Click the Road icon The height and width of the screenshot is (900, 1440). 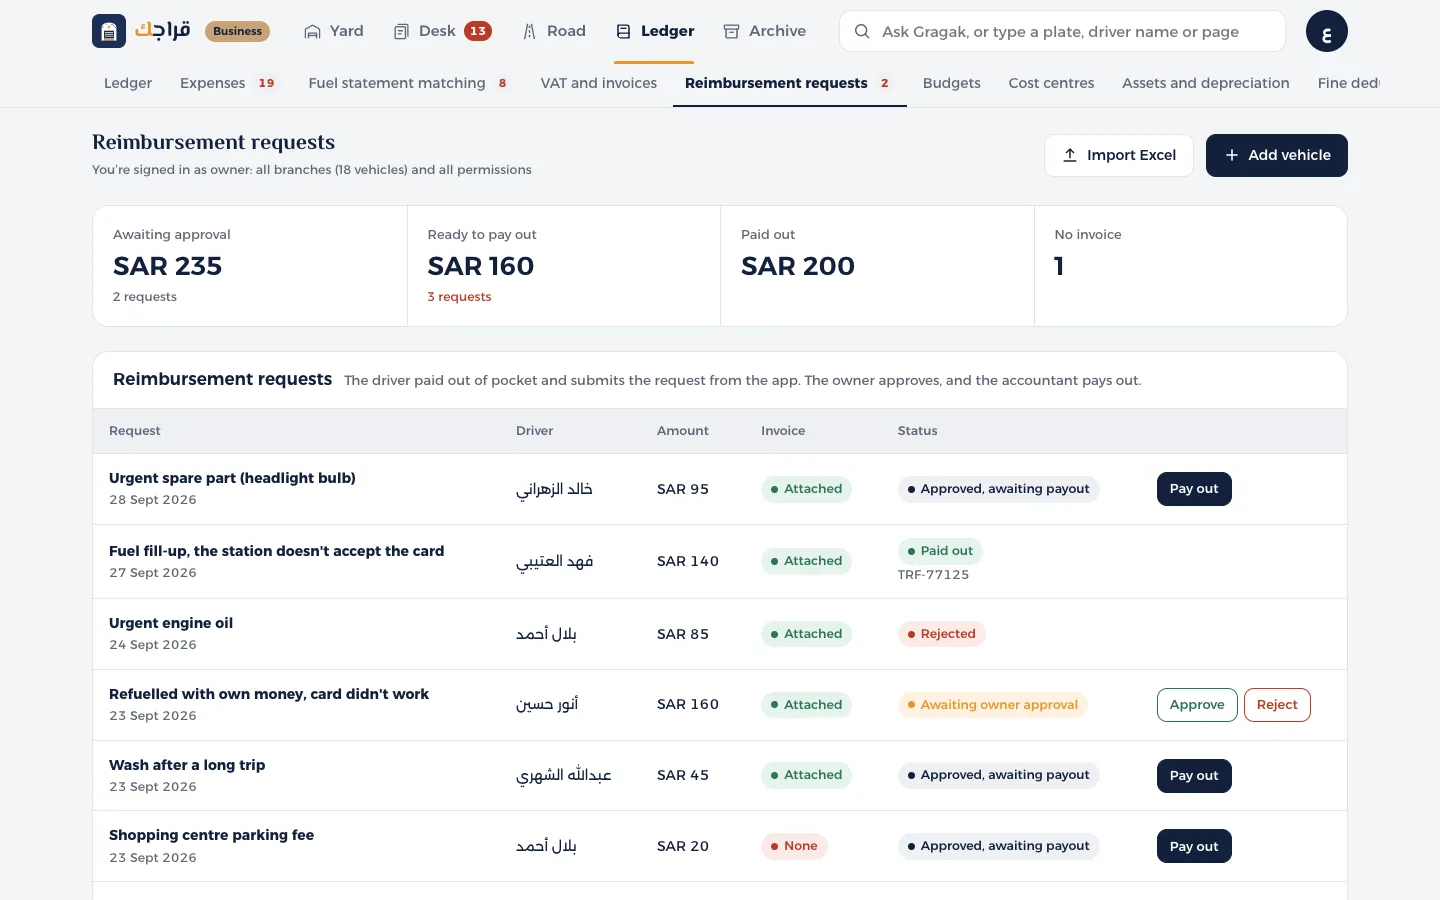pos(530,32)
